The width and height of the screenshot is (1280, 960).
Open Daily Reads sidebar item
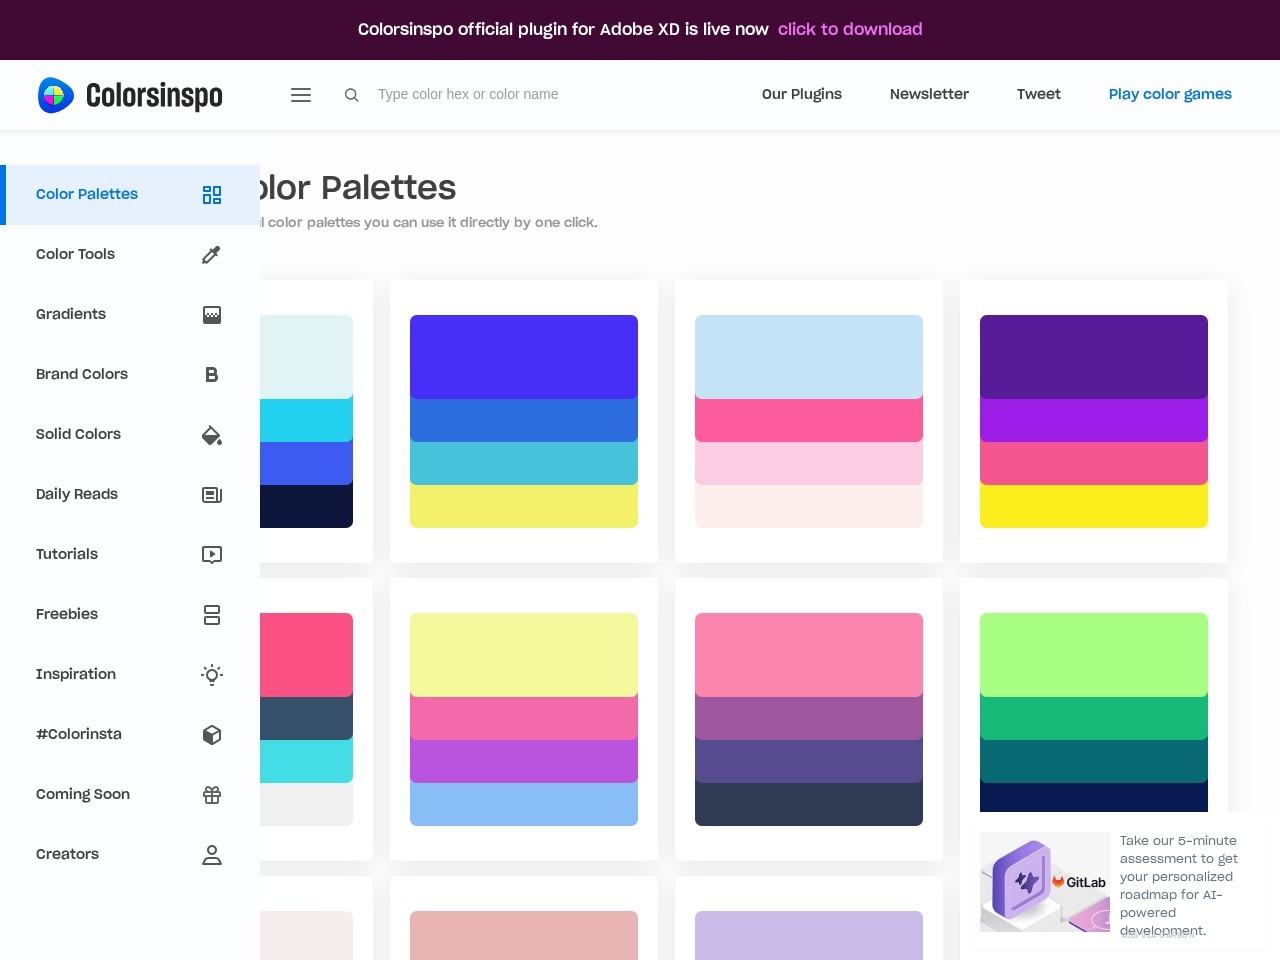130,495
